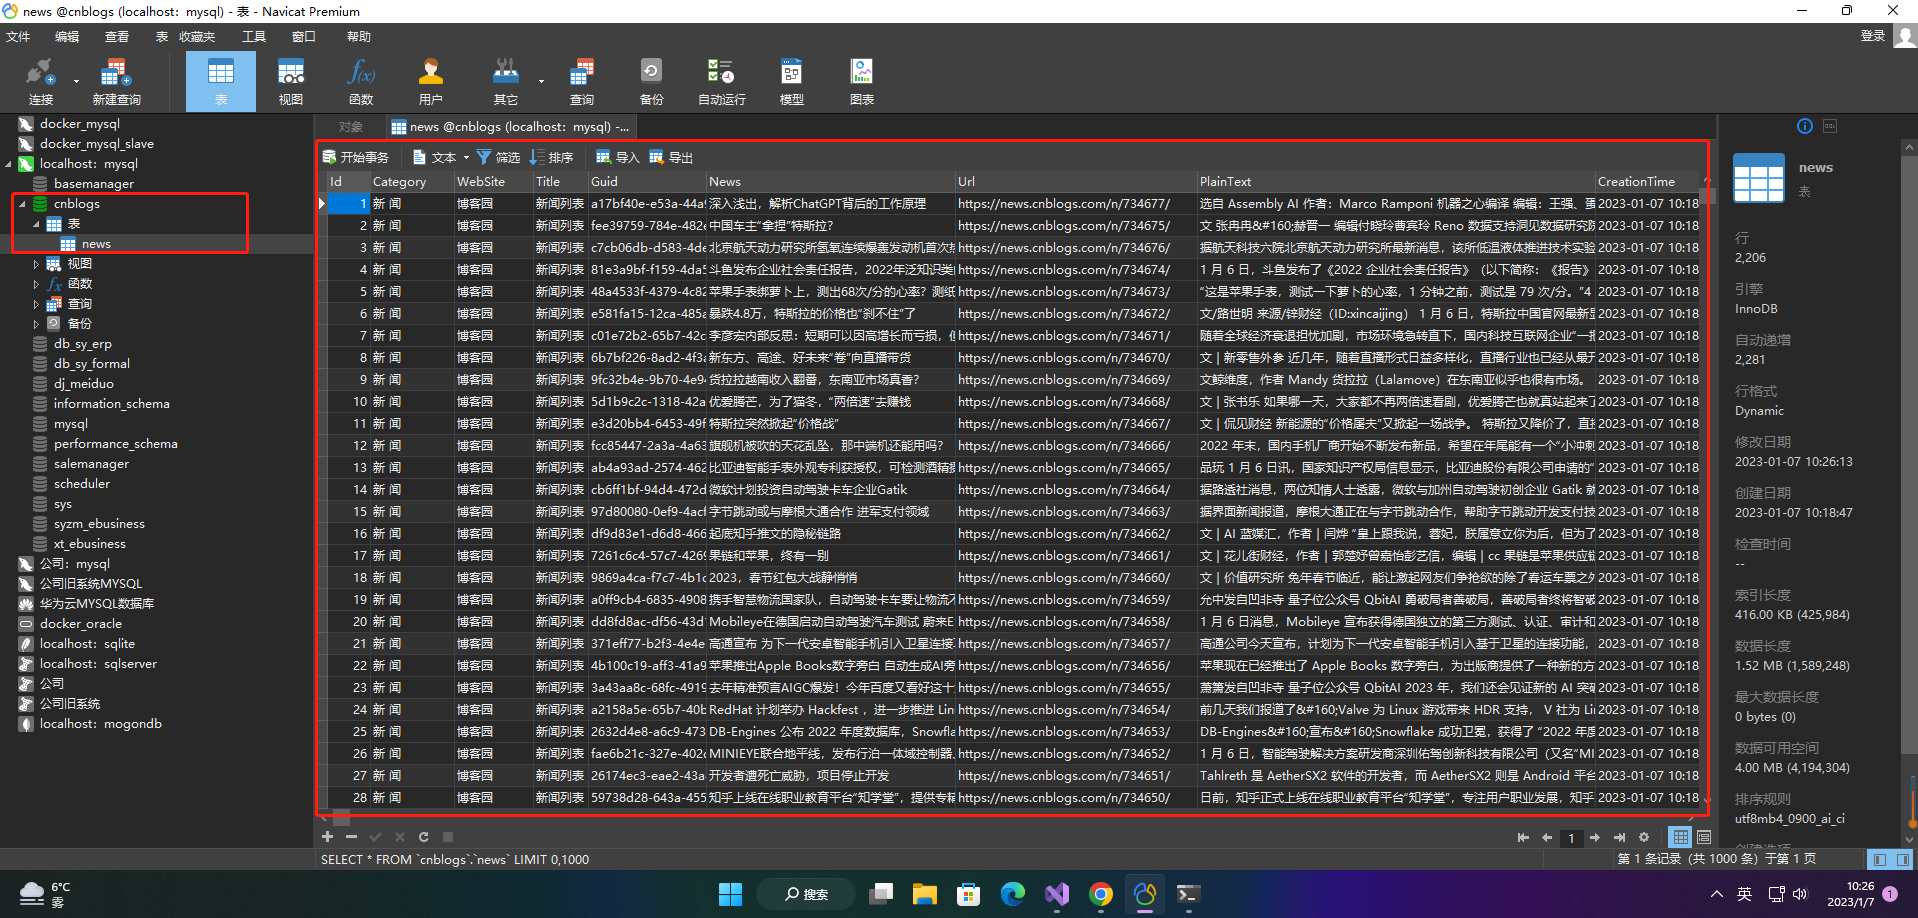Open the 图表 (Charts) toolbar tool

coord(861,81)
